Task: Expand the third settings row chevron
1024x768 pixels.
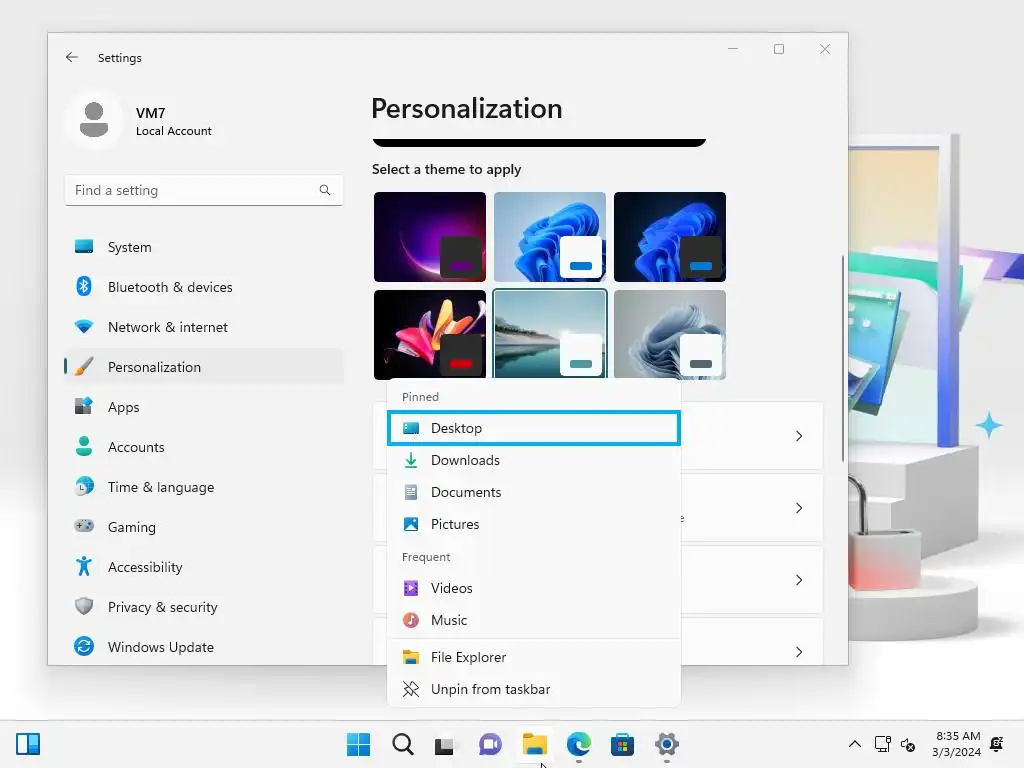Action: (x=799, y=580)
